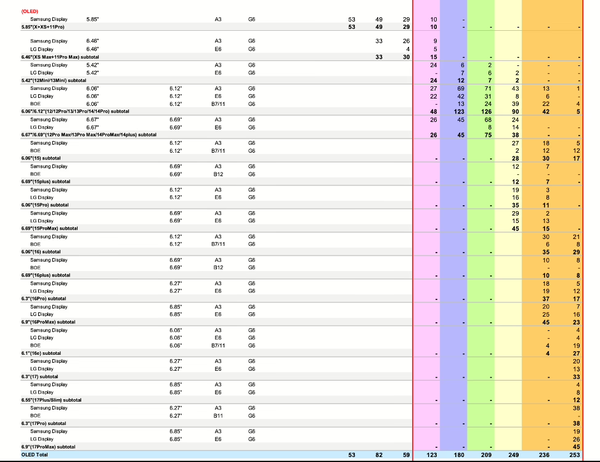This screenshot has width=600, height=462.
Task: Select the 6.06"/6.12"(12/12Pro/13/13Pro/14/14Pro) subtotal label
Action: point(75,111)
